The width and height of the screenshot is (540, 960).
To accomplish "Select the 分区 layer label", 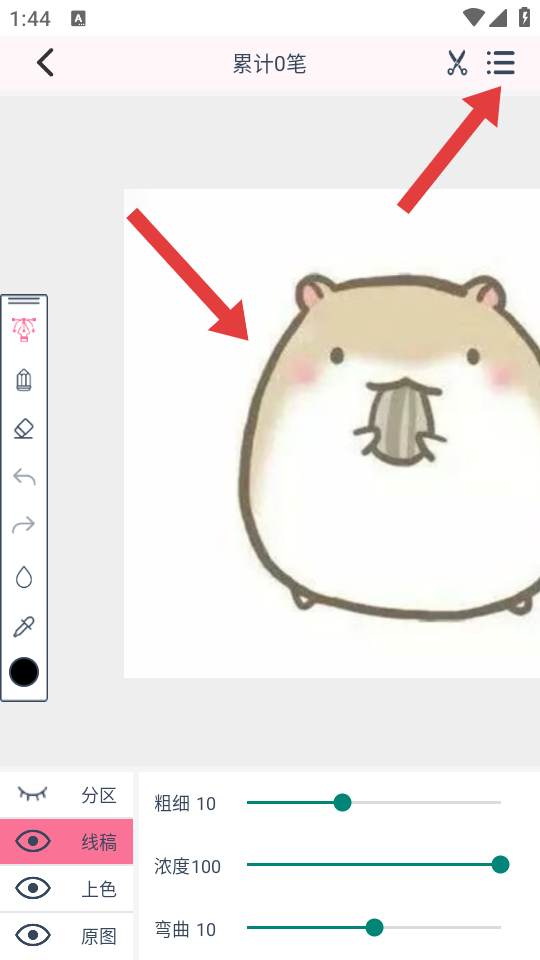I will coord(99,795).
